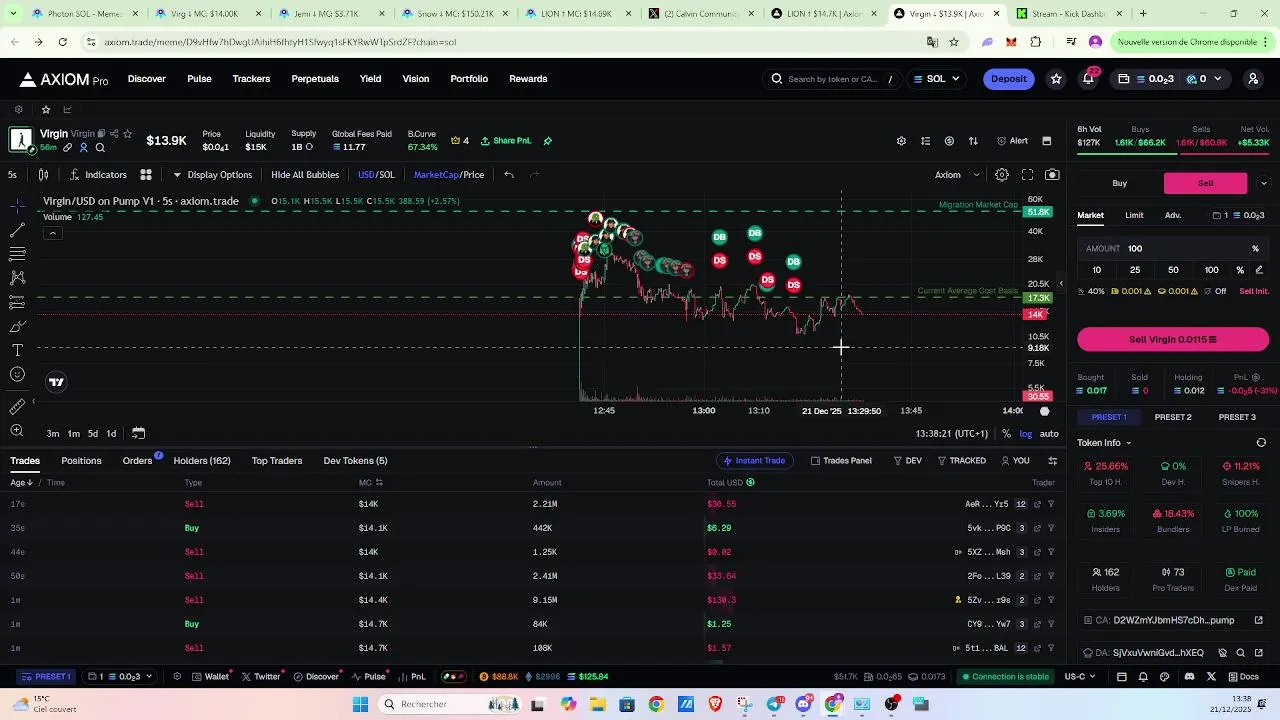
Task: Toggle auto scale on chart
Action: pyautogui.click(x=1049, y=434)
